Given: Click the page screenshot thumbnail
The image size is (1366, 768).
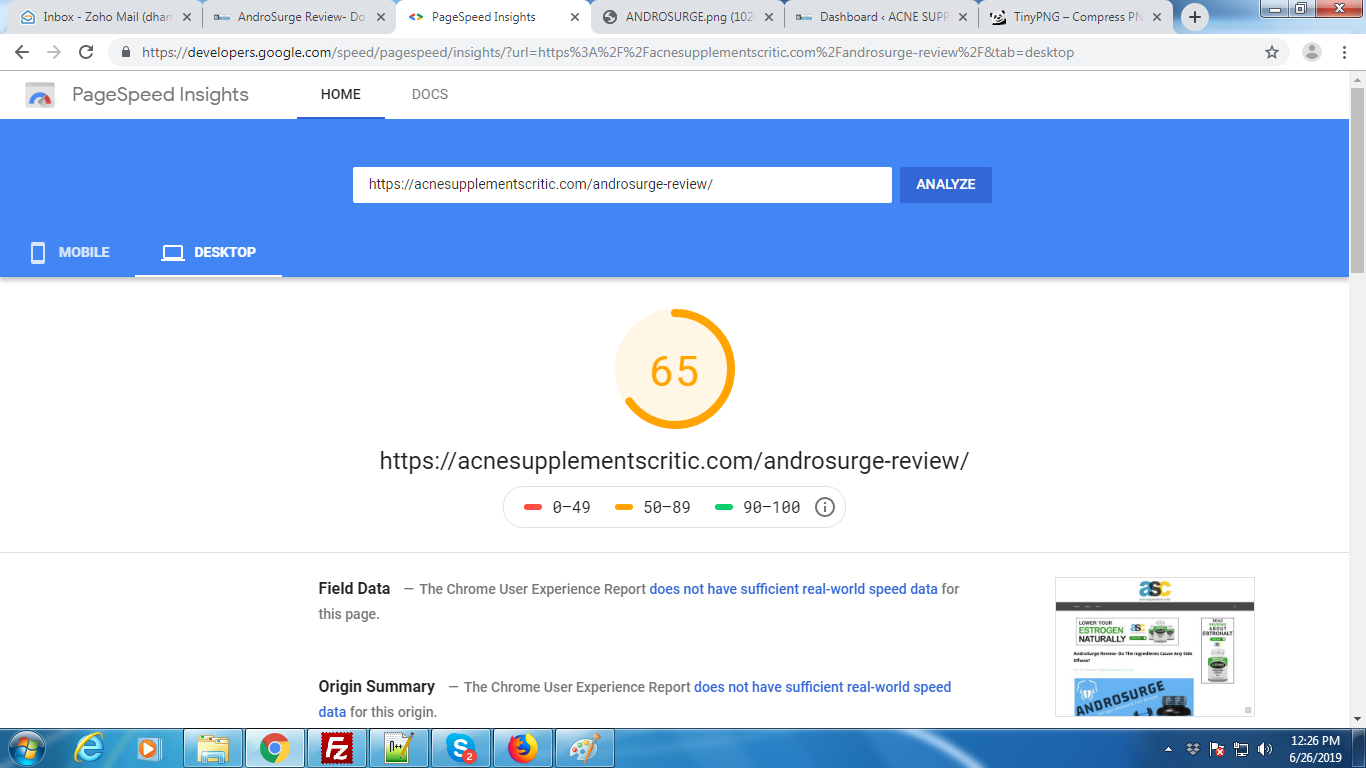Looking at the screenshot, I should click(1154, 646).
